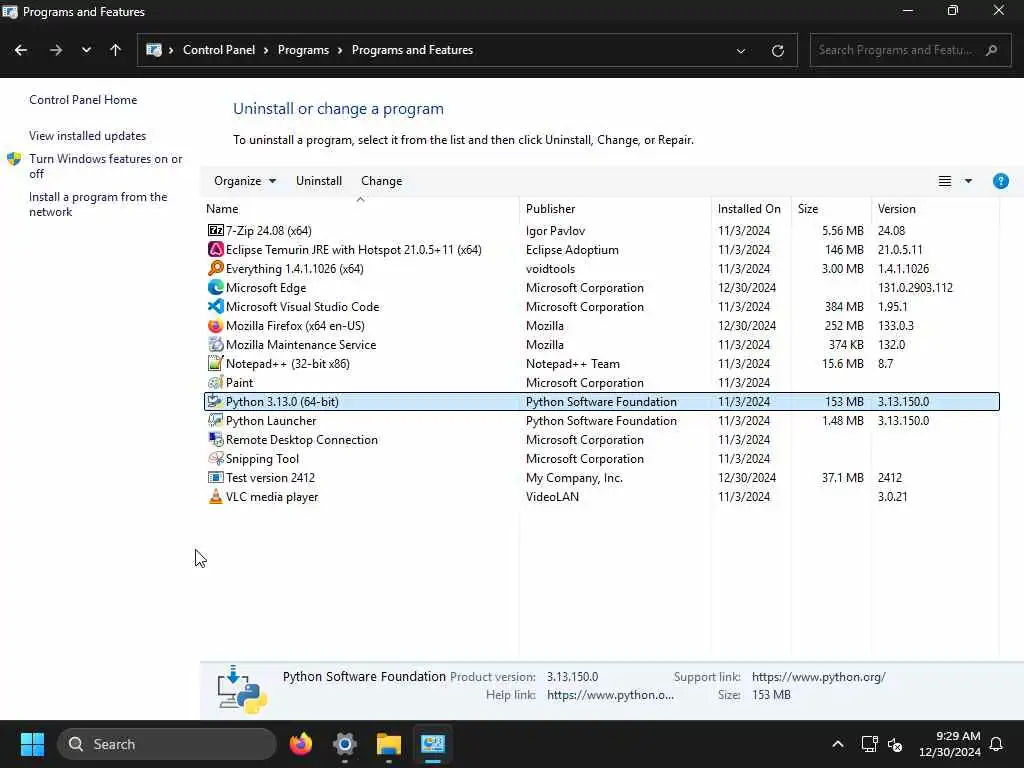Sort by the Size column header
The image size is (1024, 768).
point(831,208)
